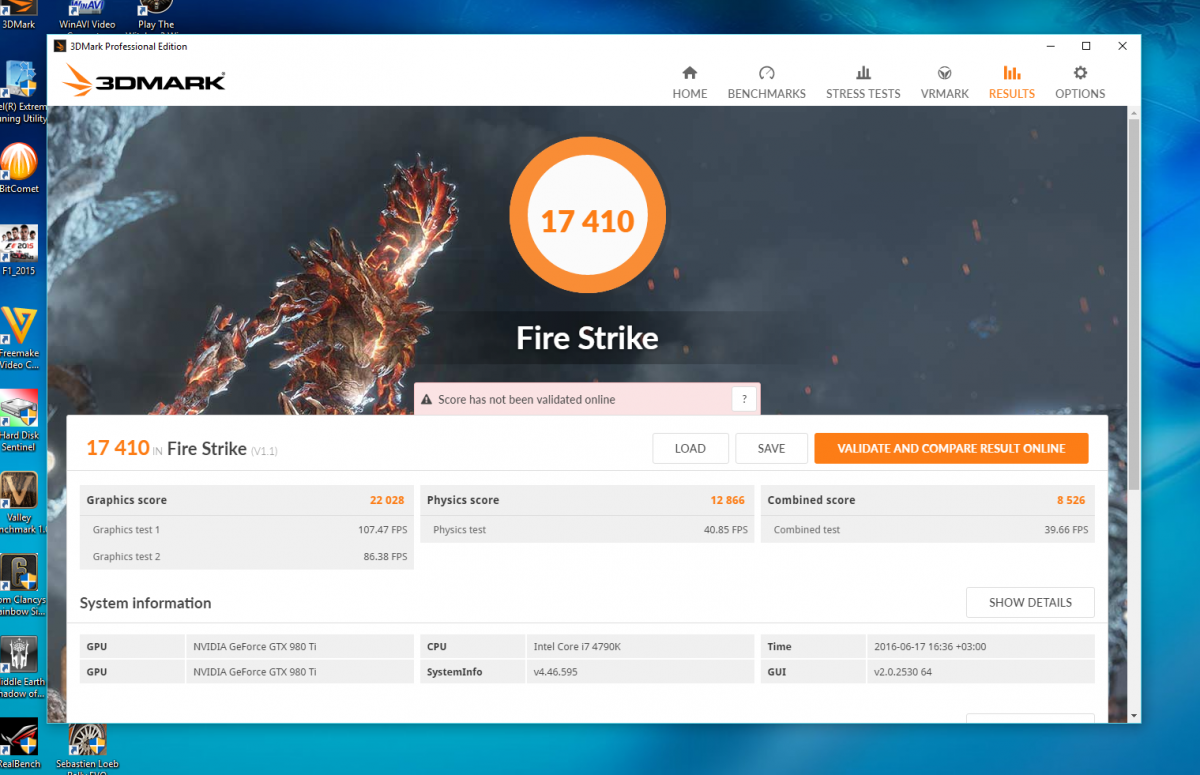Open the 3DMark desktop shortcut
The image size is (1200, 775).
(18, 14)
